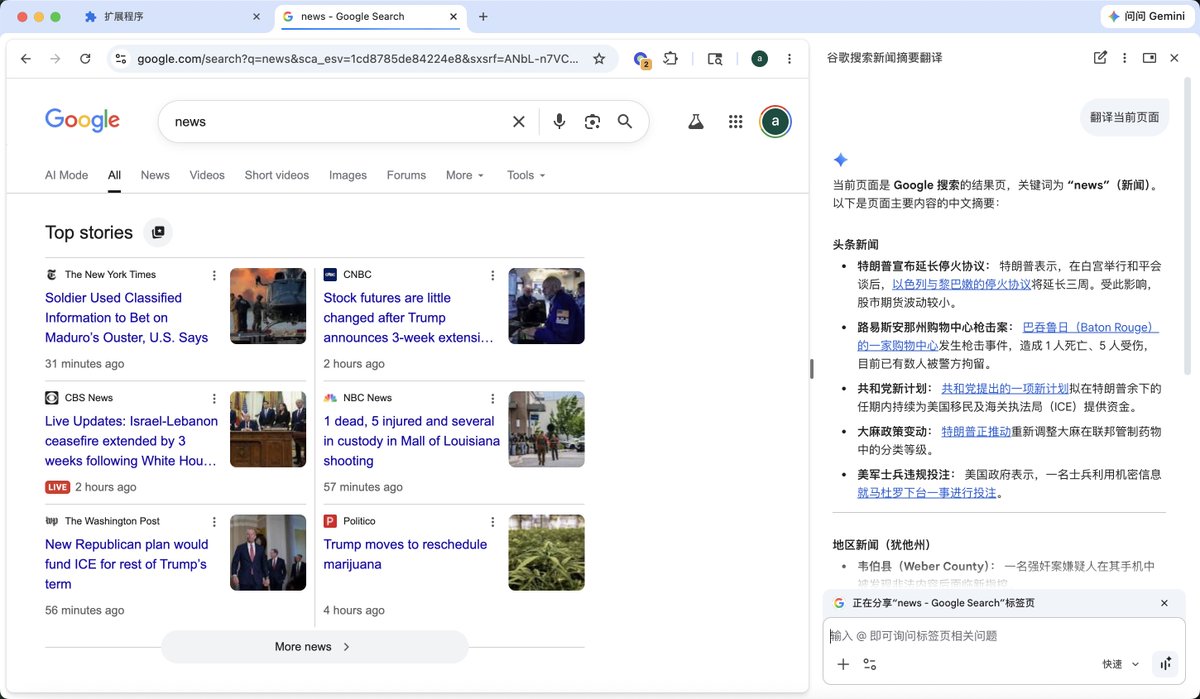Click the 问问 Gemini button
Screen dimensions: 1200x699
(x=1146, y=17)
